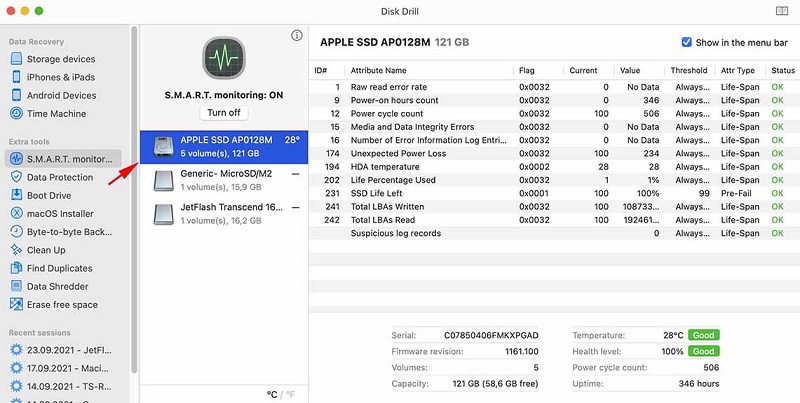Open iPhones & iPads recovery
Viewport: 800px width, 403px height.
(x=61, y=77)
